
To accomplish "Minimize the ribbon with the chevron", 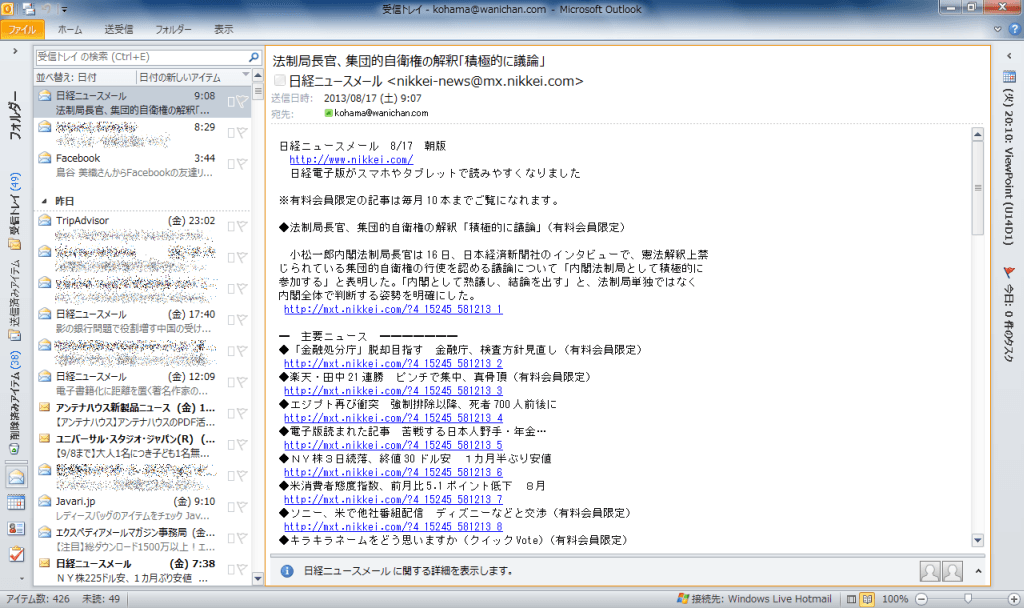I will 997,29.
